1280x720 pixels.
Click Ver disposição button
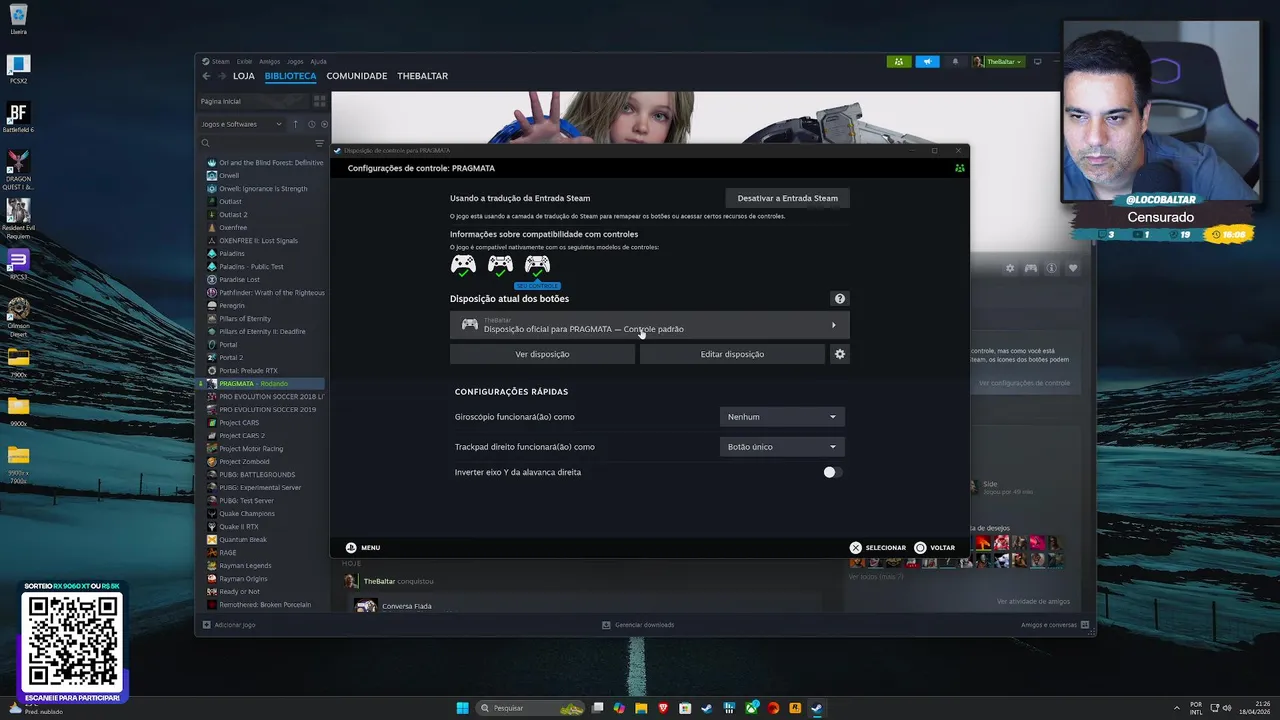click(542, 354)
